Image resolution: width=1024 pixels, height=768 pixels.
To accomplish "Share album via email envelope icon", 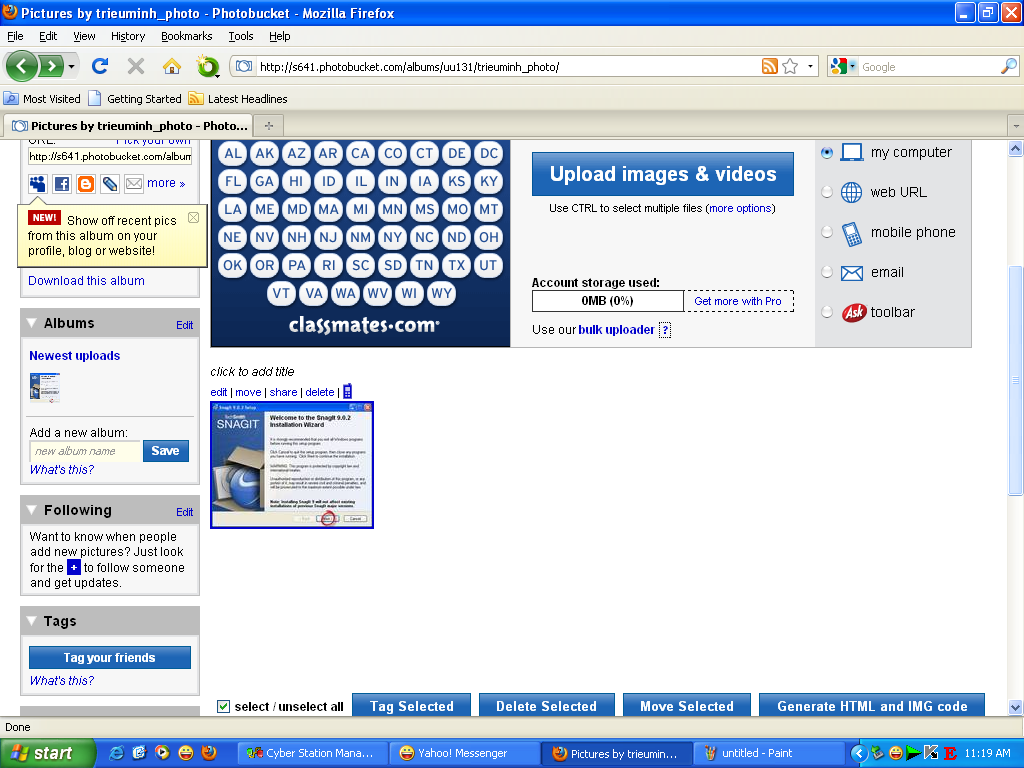I will click(x=134, y=184).
